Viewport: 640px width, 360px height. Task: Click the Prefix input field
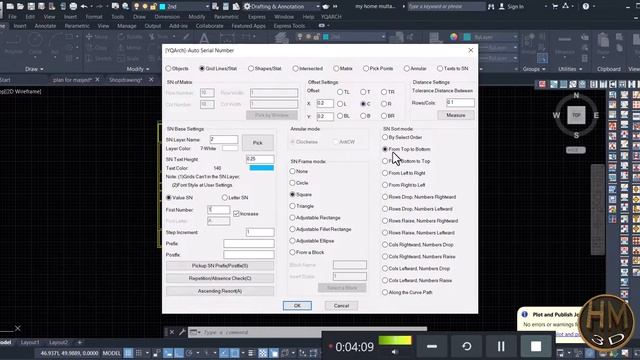(x=249, y=244)
